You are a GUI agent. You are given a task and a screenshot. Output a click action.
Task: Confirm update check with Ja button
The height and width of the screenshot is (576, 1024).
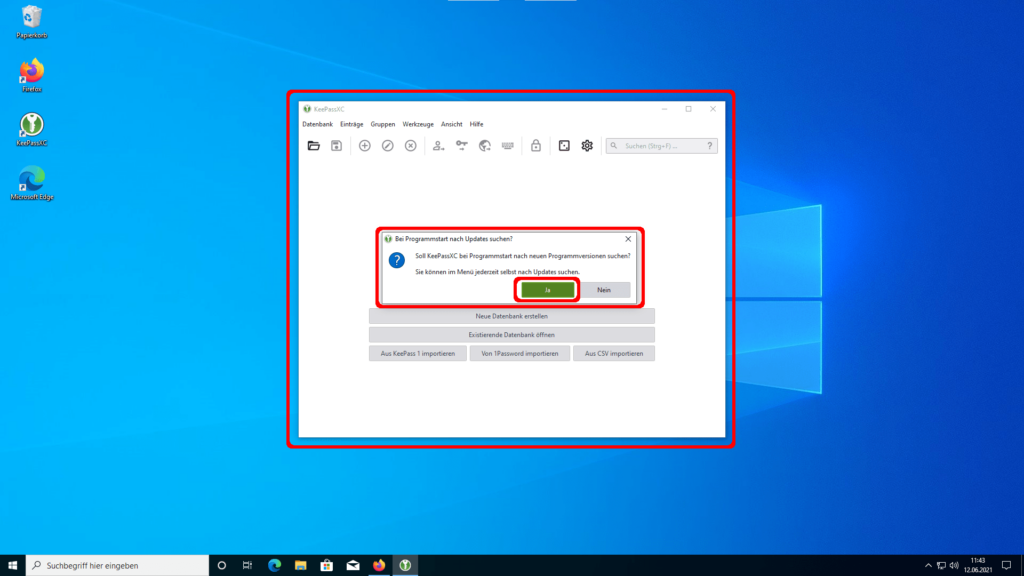click(547, 290)
